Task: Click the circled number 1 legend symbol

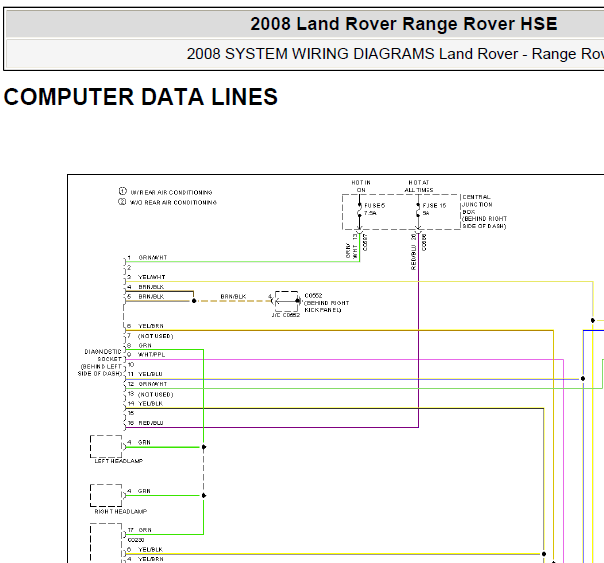Action: tap(122, 191)
